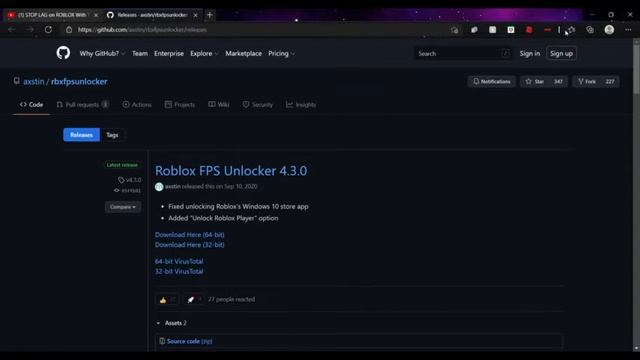Switch to the Insights tab
Screen dimensions: 640x360
click(301, 104)
